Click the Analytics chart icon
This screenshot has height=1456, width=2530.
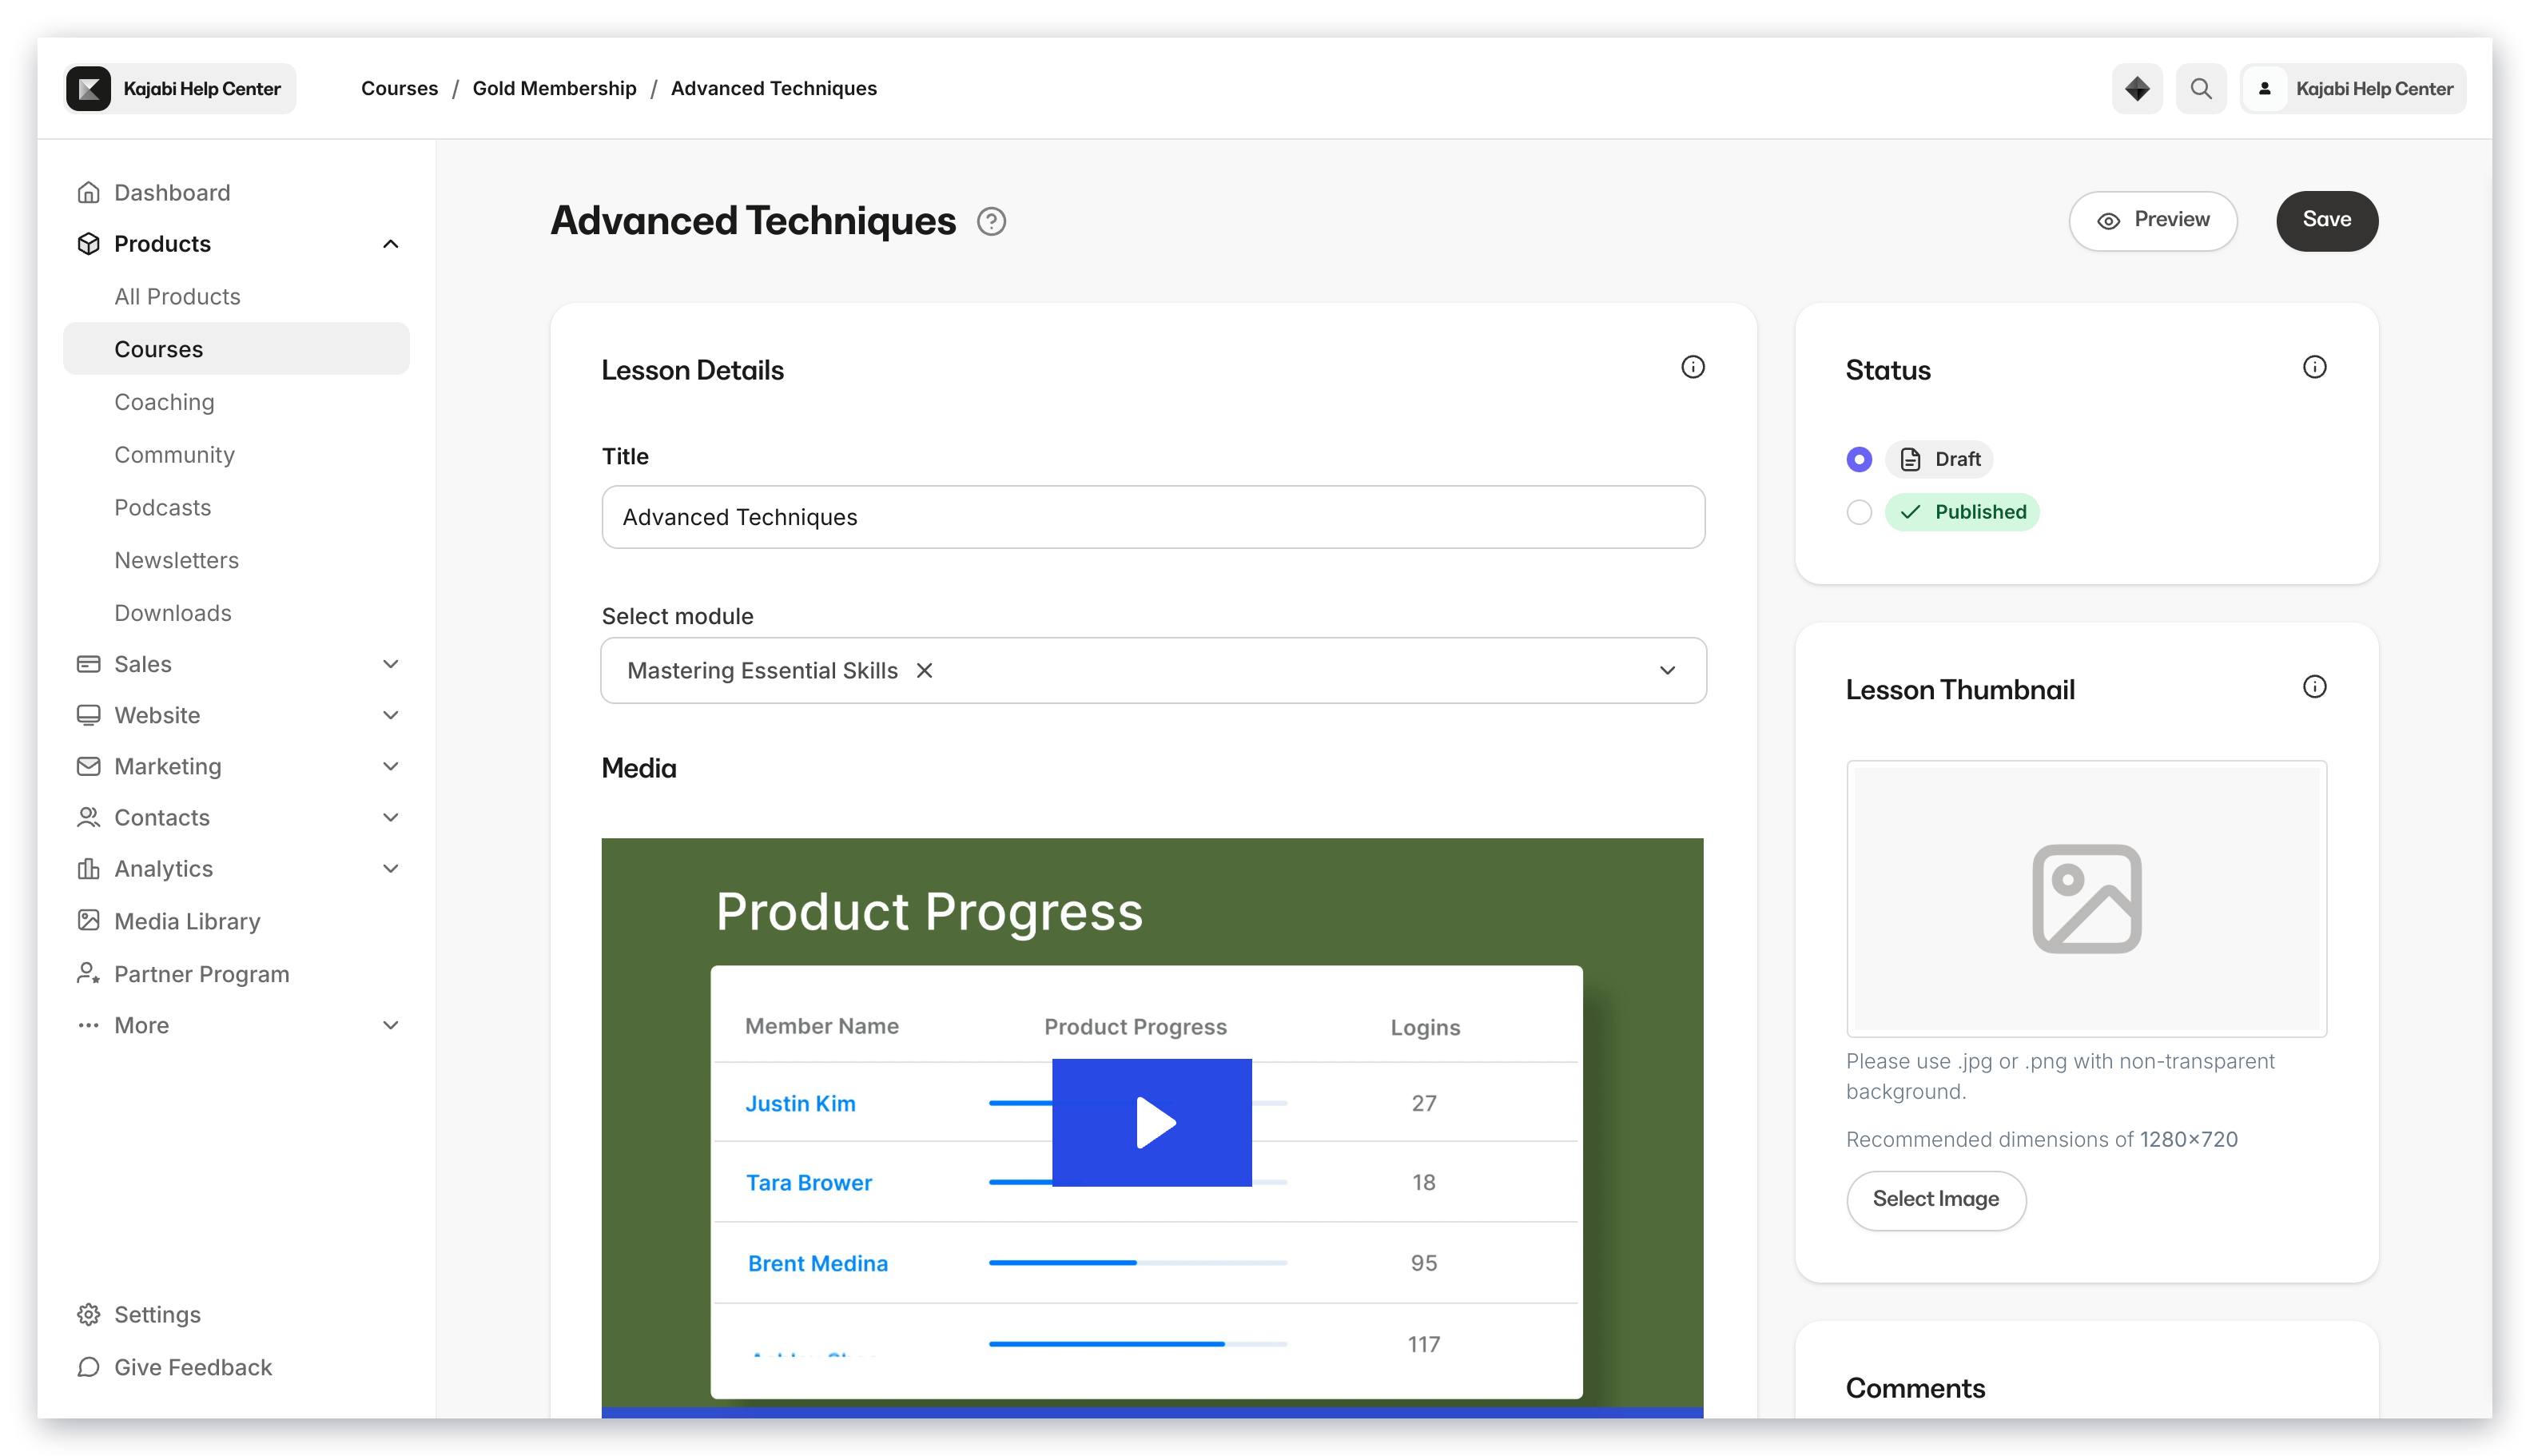88,868
